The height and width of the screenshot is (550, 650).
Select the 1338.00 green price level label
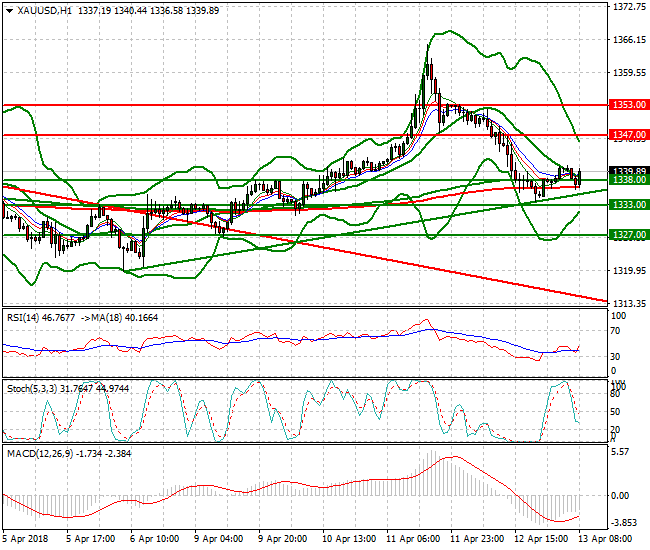[629, 180]
